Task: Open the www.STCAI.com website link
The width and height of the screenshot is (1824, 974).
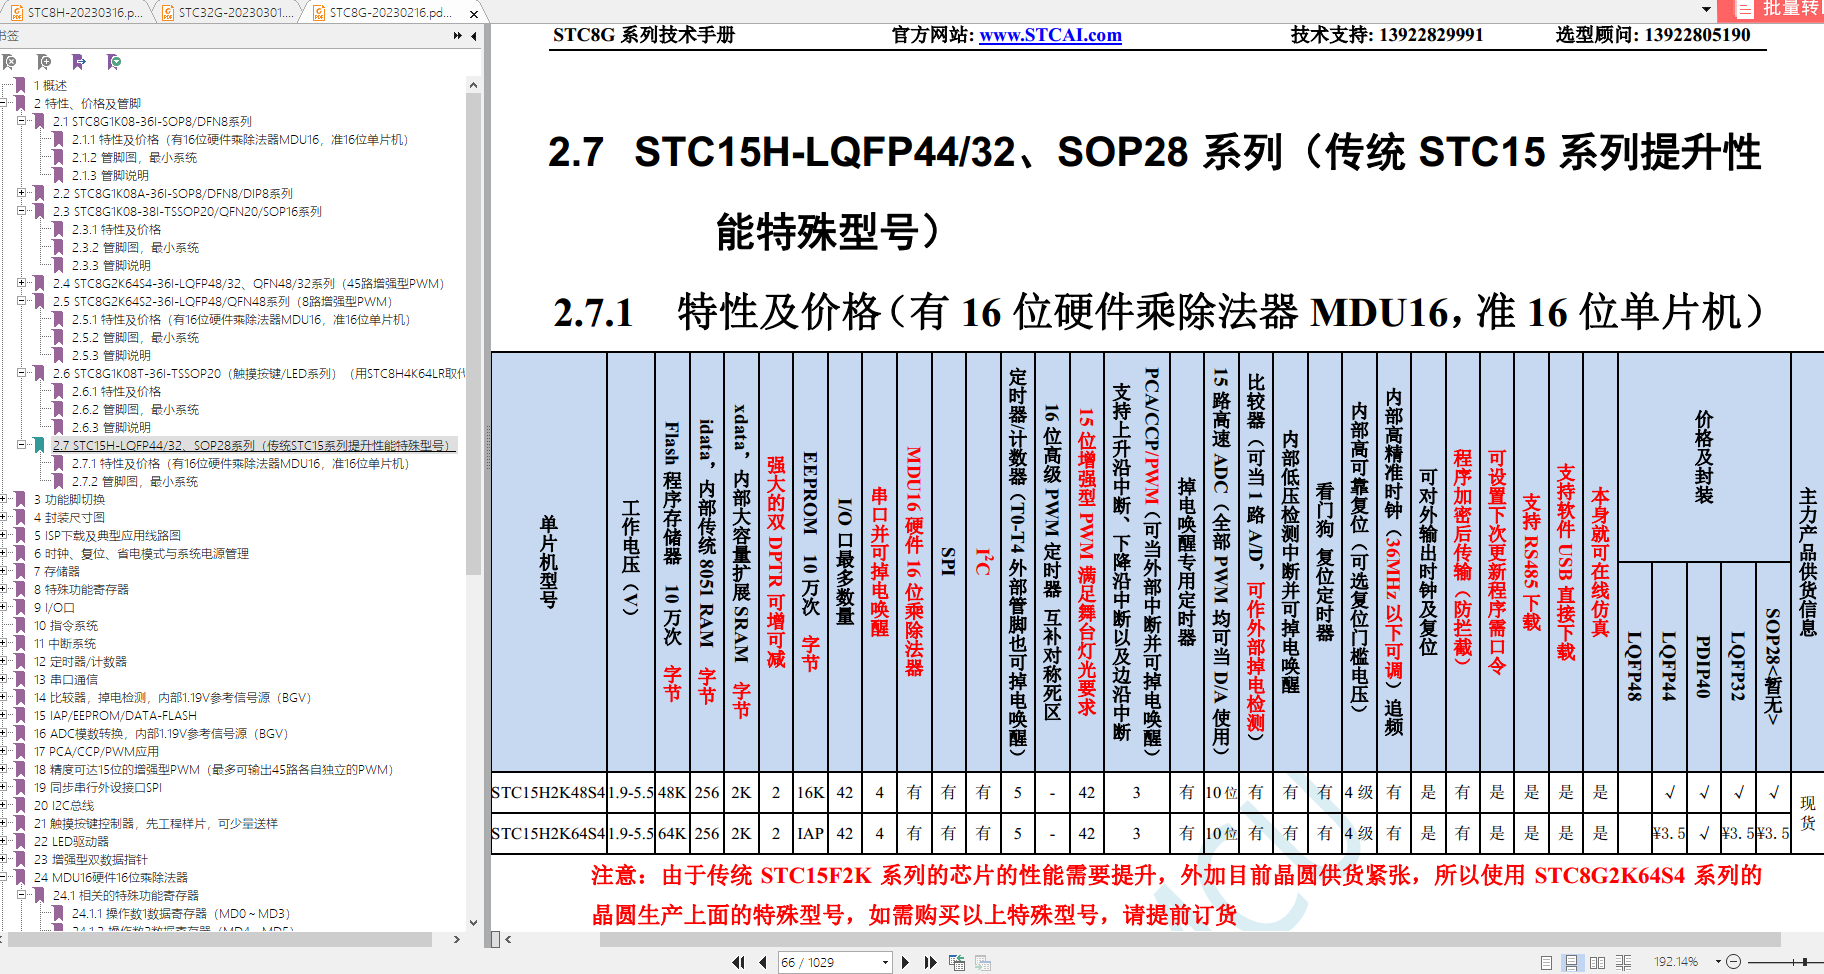Action: 1050,35
